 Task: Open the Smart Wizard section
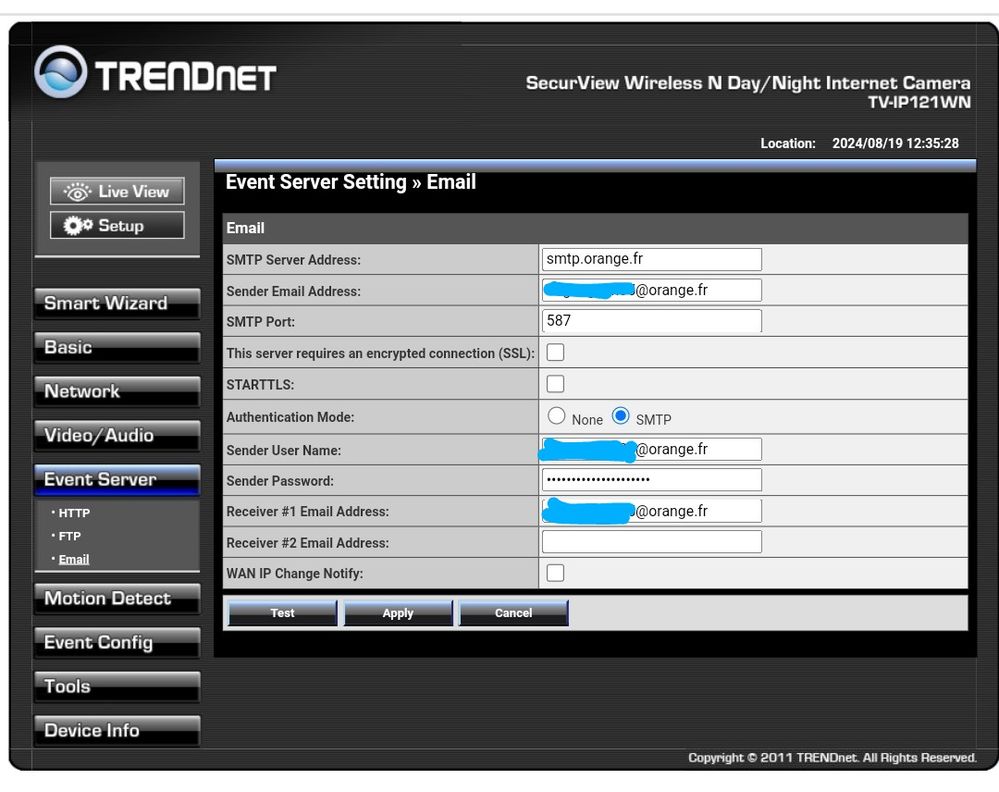(117, 303)
